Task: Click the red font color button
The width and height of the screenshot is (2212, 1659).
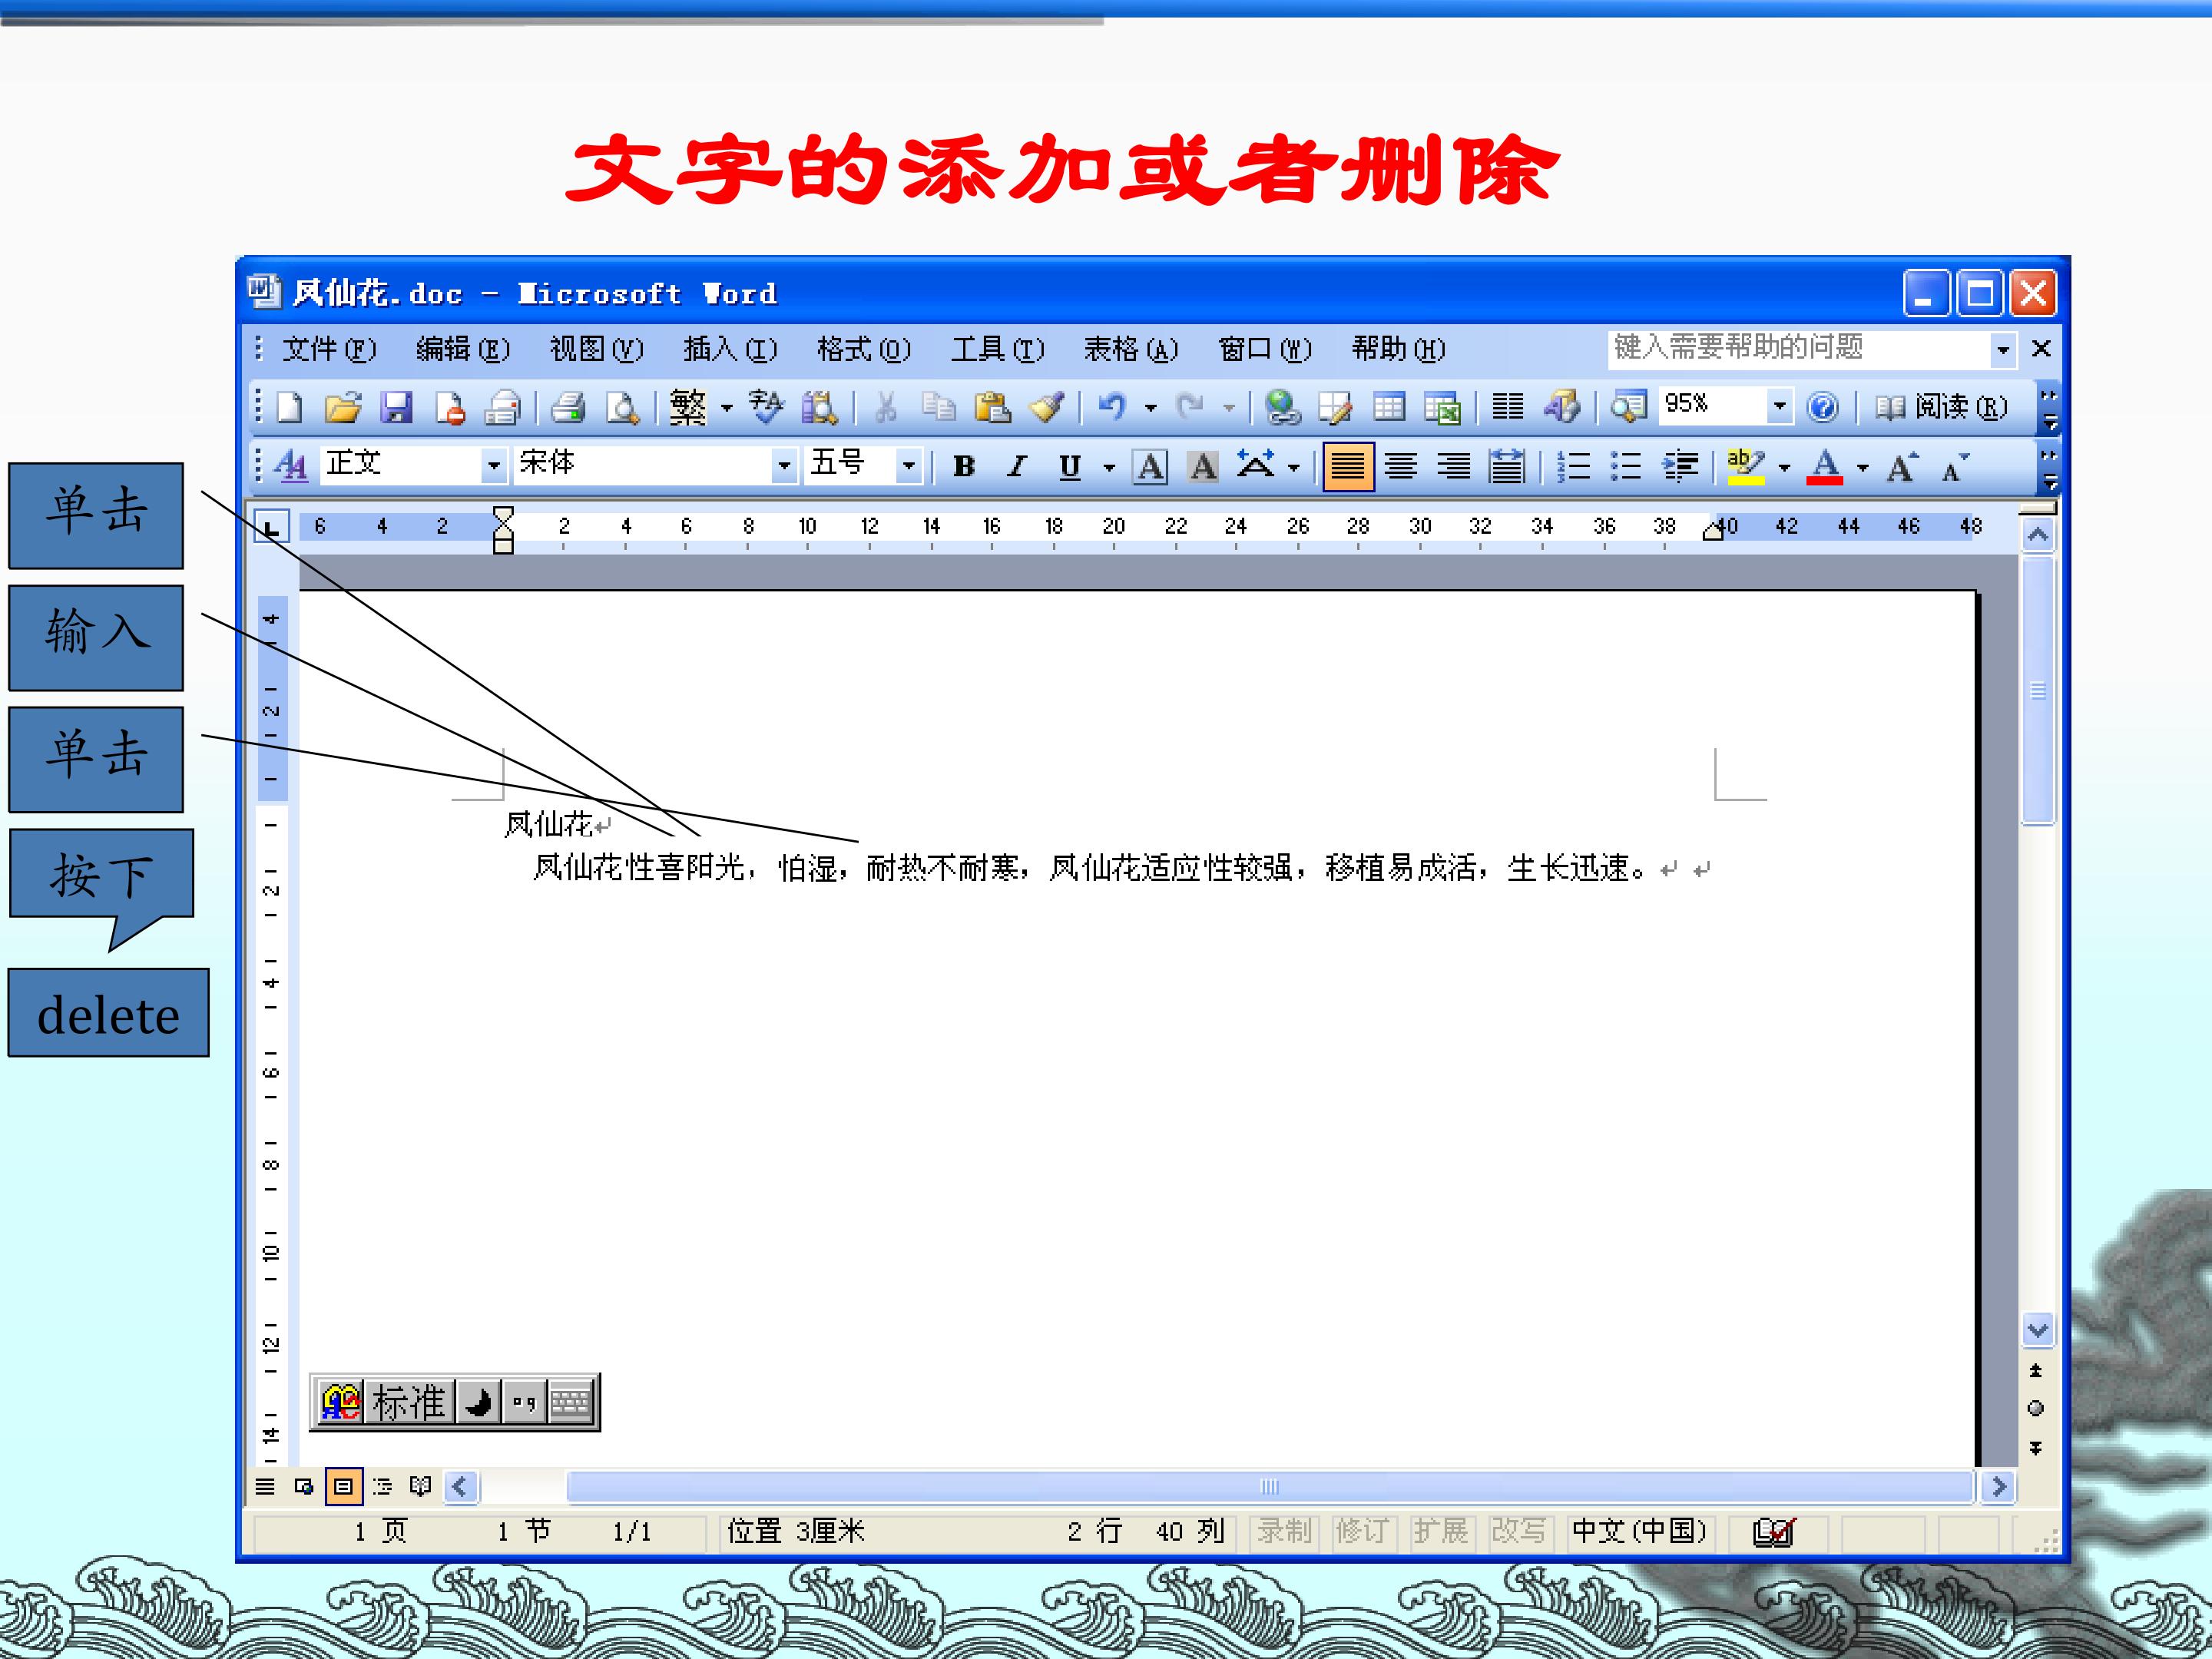Action: coord(1825,466)
